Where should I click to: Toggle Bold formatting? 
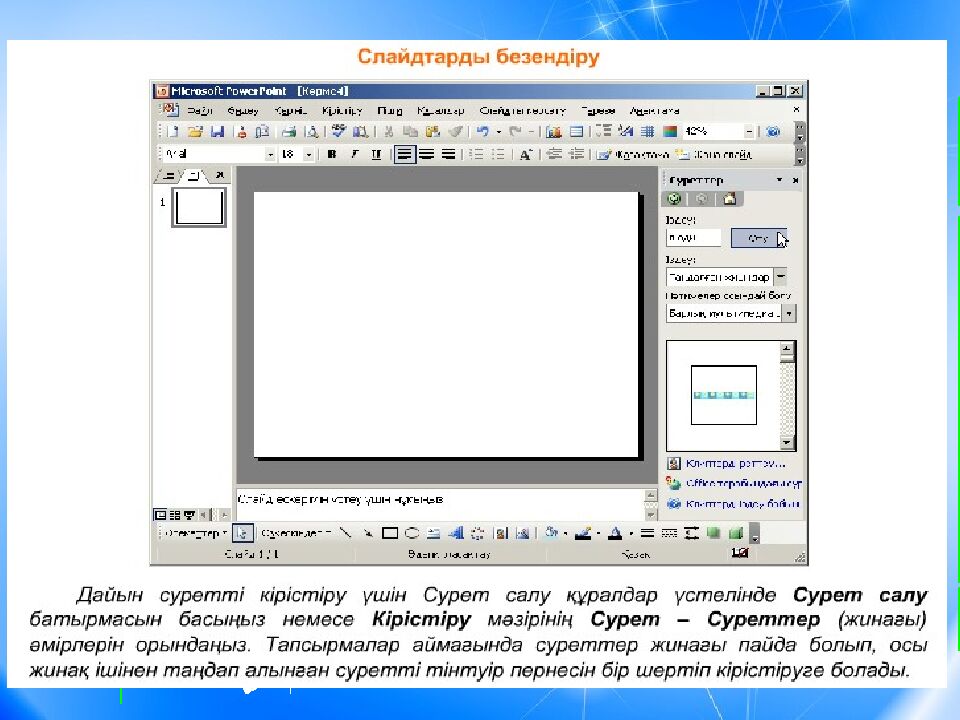click(331, 155)
